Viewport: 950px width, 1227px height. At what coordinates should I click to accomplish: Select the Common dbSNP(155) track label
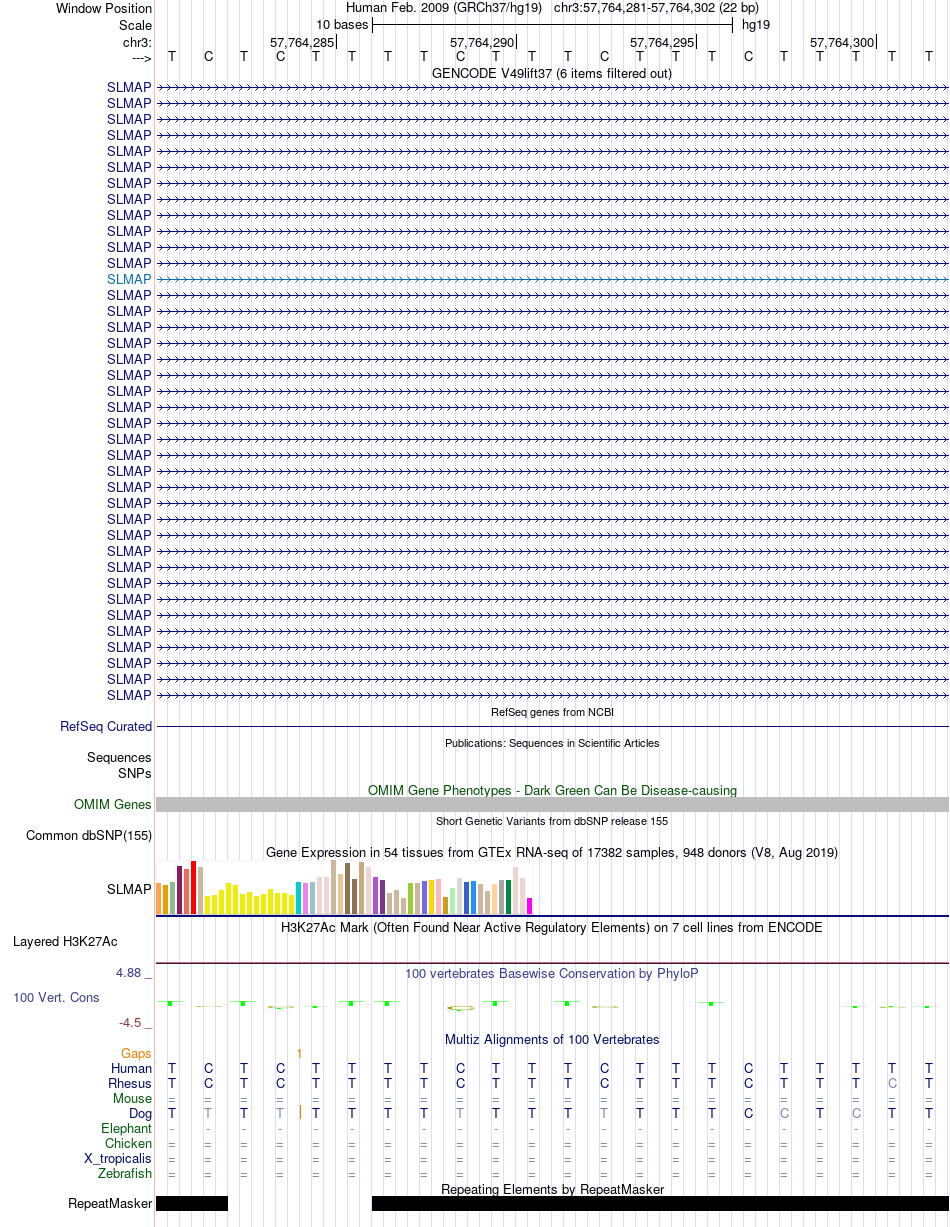[x=89, y=836]
